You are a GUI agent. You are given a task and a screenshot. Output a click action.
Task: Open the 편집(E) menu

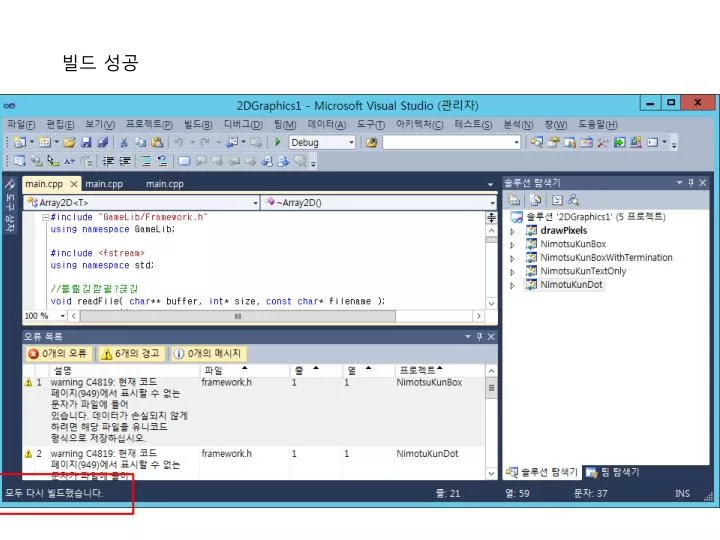[60, 124]
